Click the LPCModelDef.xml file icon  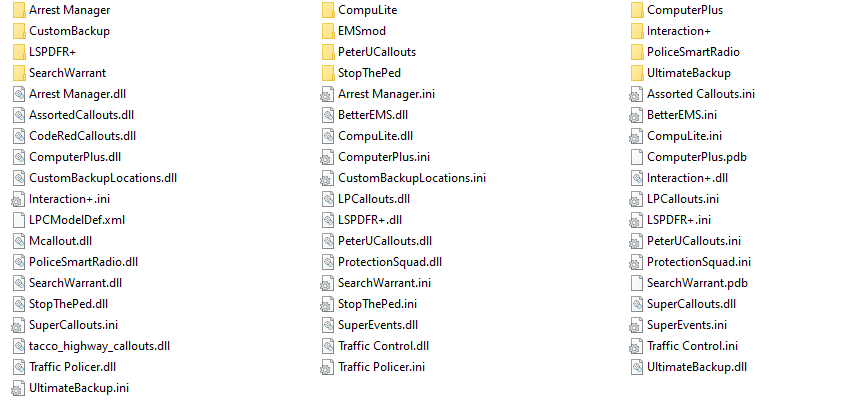coord(19,220)
